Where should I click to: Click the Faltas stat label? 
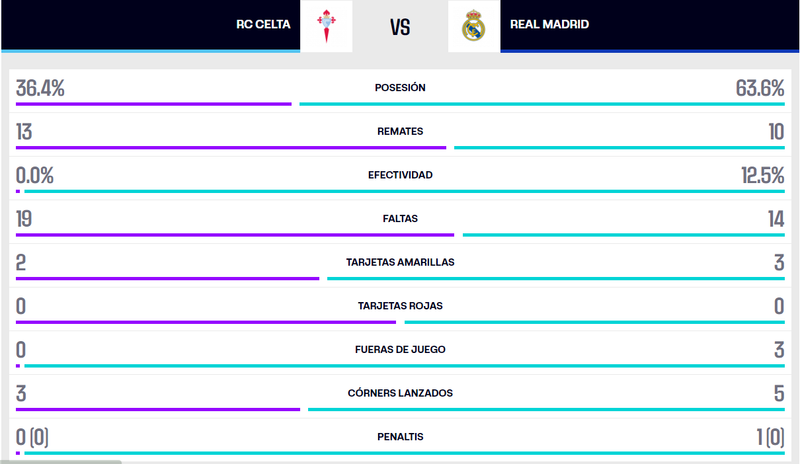point(400,218)
